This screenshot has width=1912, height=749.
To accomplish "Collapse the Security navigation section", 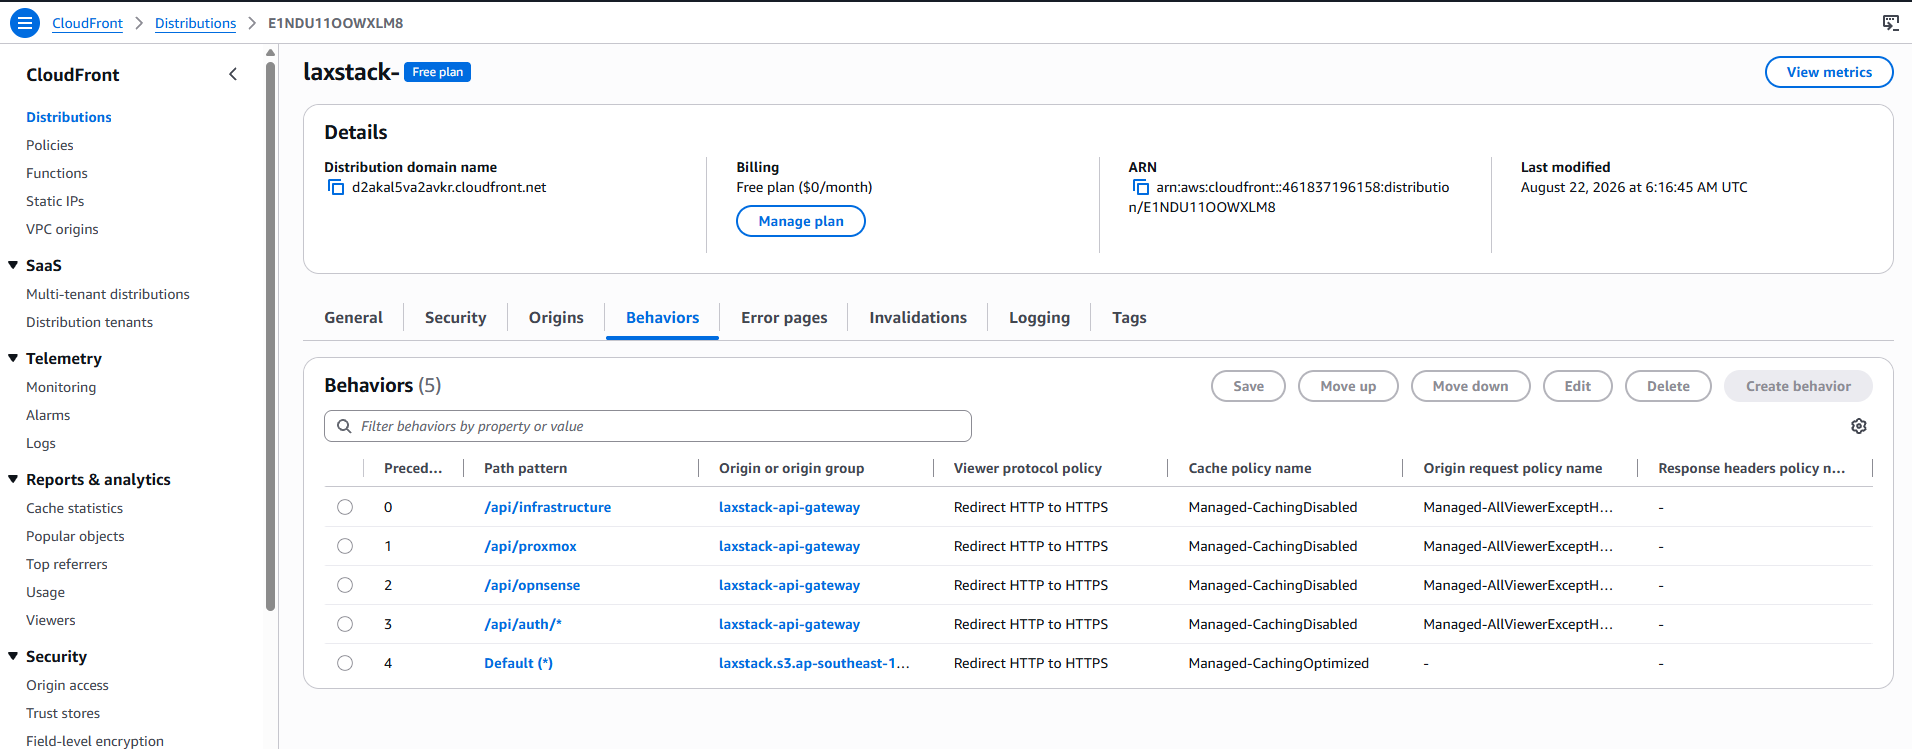I will (13, 656).
